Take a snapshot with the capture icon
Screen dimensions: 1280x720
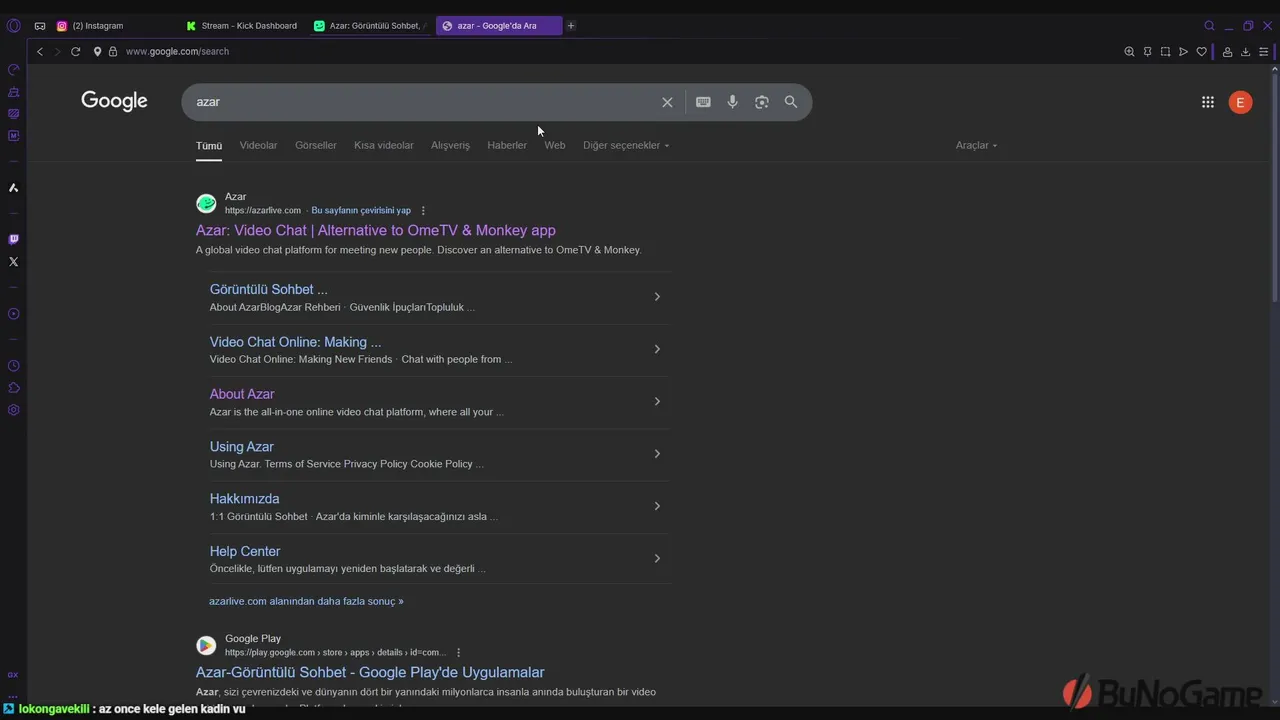(1165, 51)
